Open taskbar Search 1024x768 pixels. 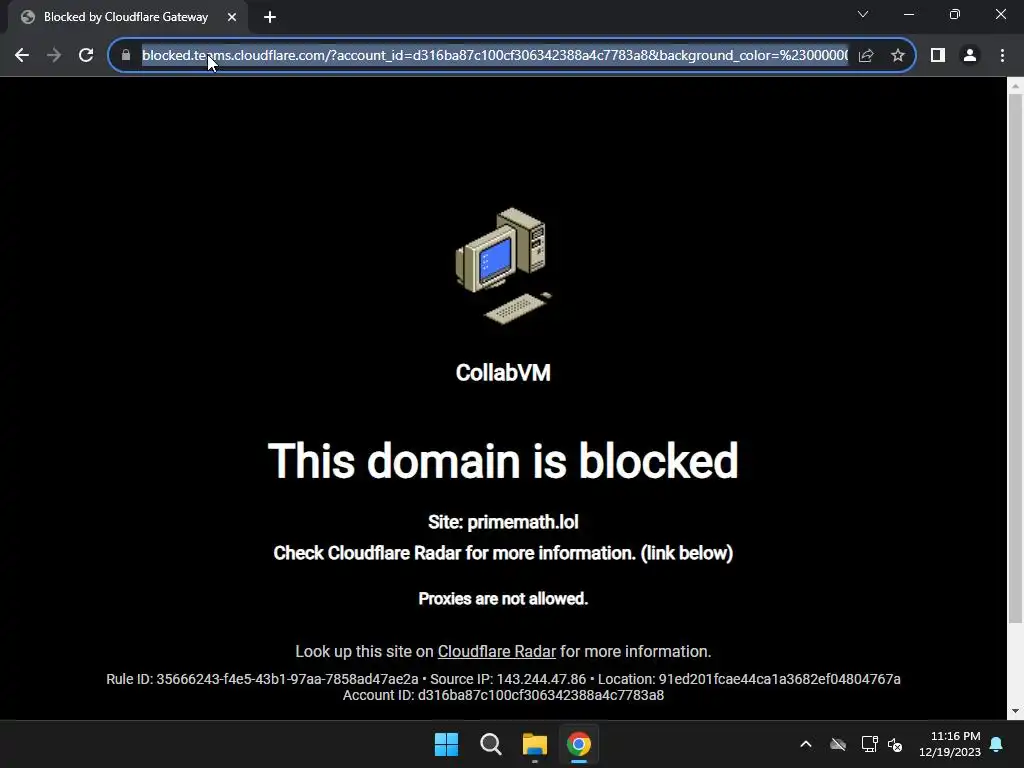(x=490, y=744)
